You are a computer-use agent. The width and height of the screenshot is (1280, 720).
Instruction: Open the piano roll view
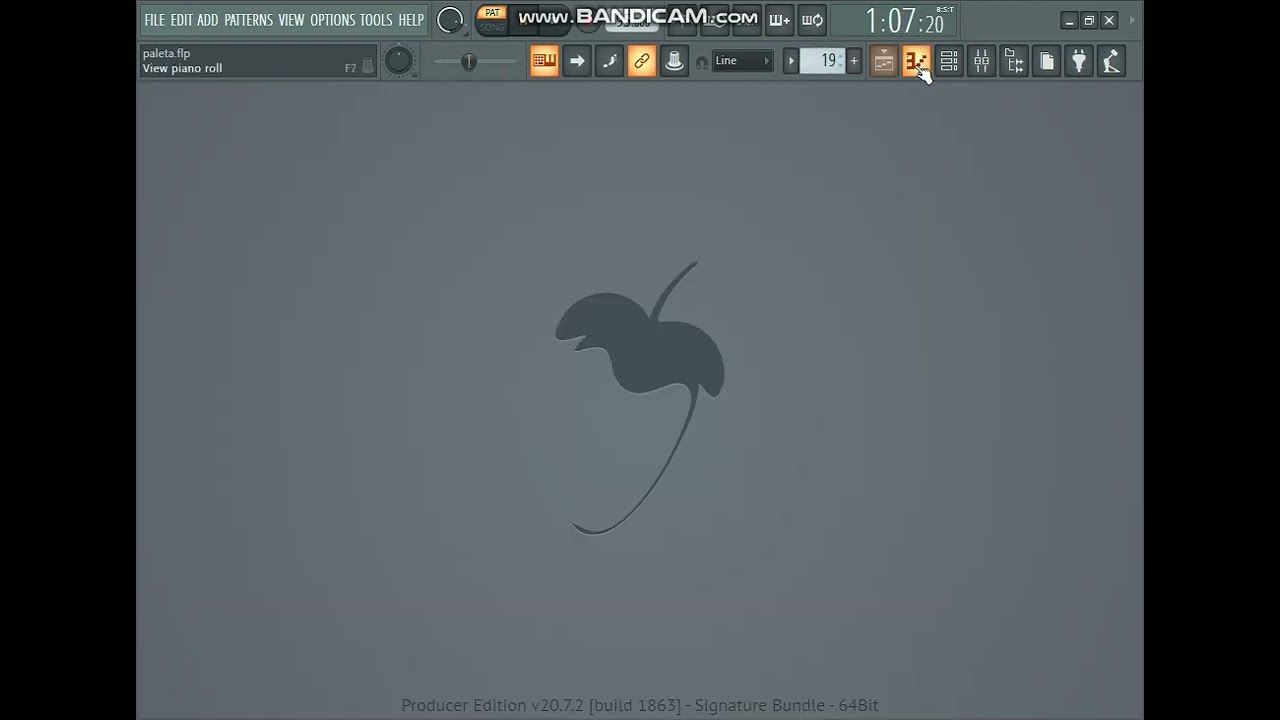click(x=916, y=61)
